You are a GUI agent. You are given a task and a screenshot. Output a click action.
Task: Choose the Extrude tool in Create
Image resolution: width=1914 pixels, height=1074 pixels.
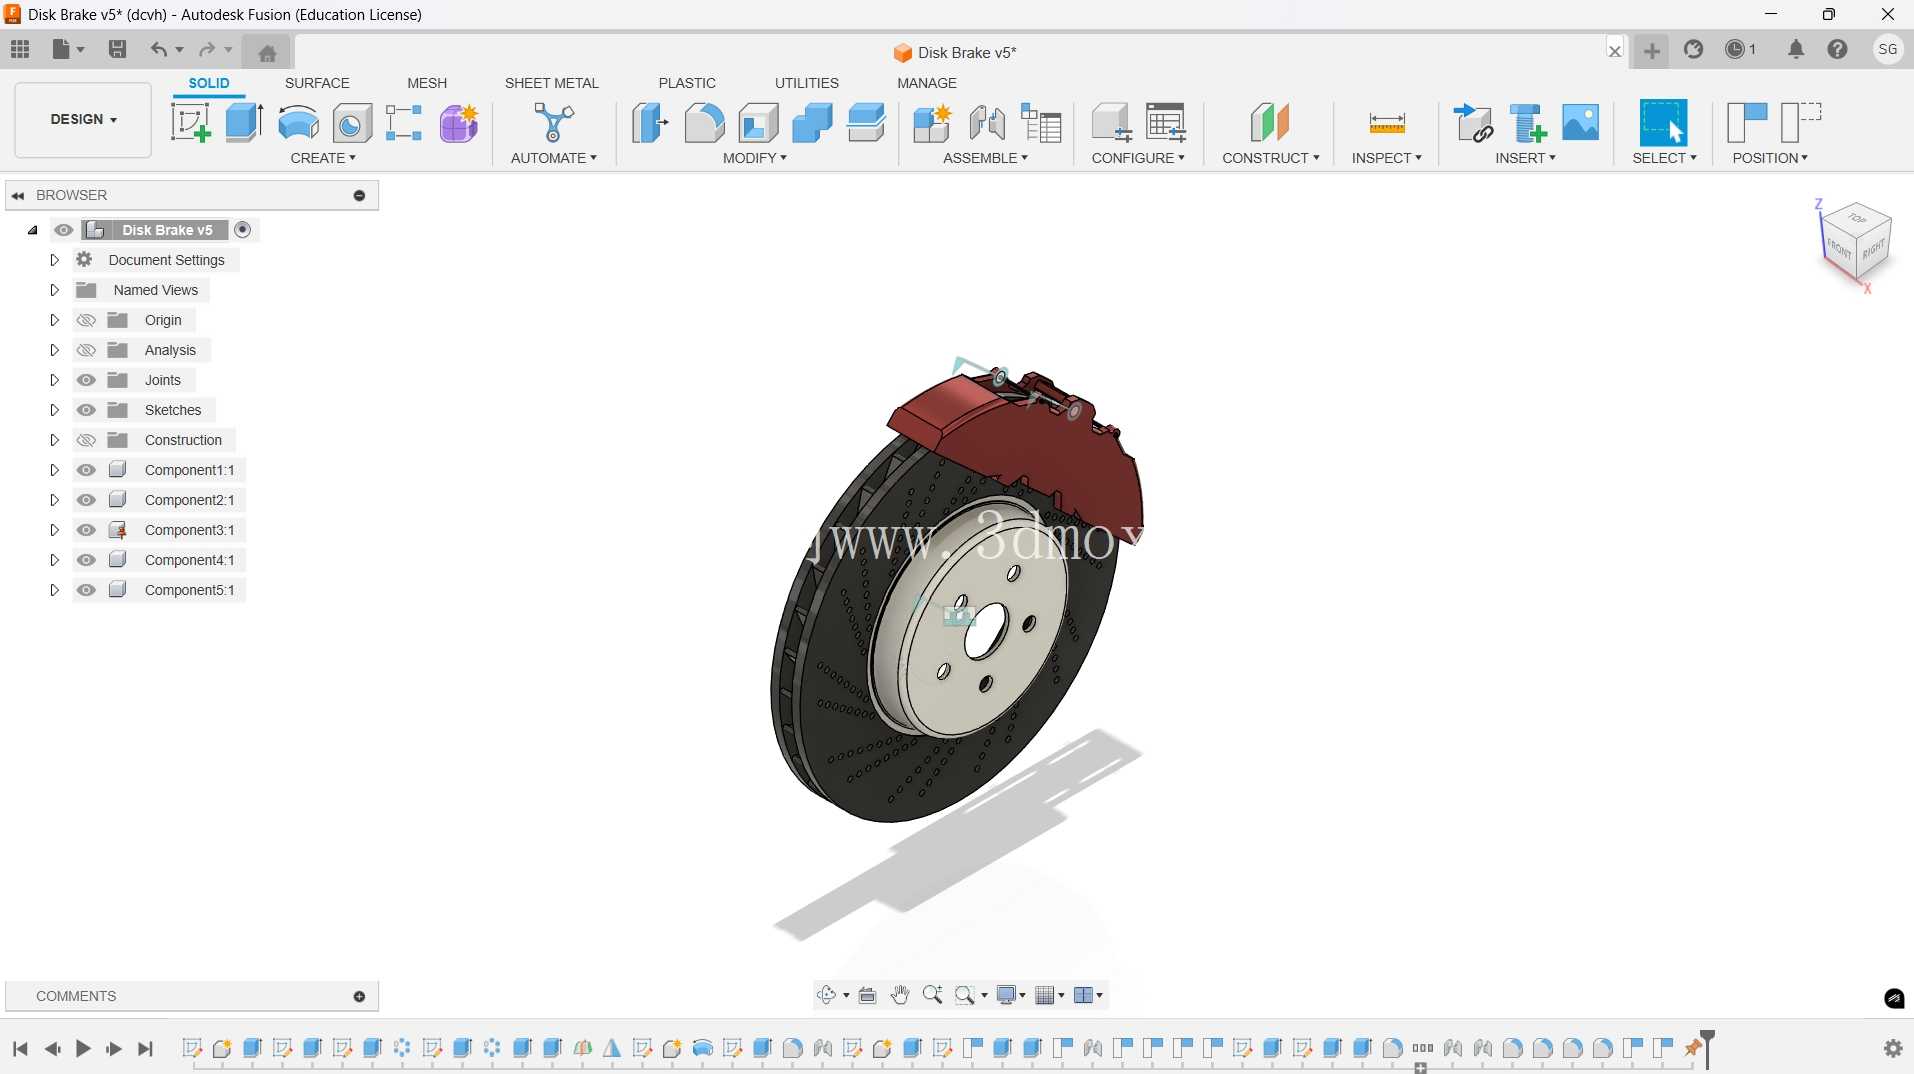[244, 123]
